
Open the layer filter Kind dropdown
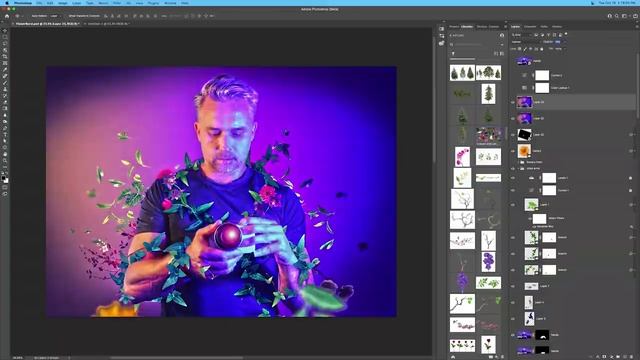(522, 35)
